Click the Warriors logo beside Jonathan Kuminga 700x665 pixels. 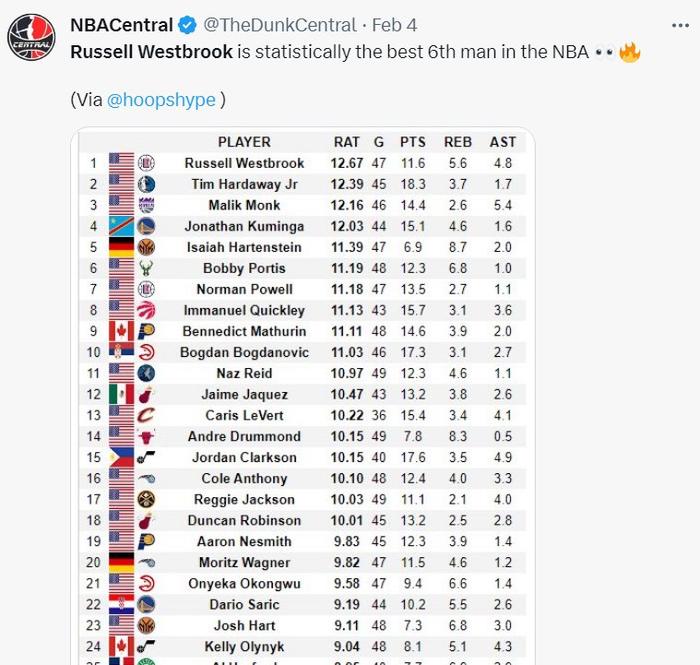146,226
